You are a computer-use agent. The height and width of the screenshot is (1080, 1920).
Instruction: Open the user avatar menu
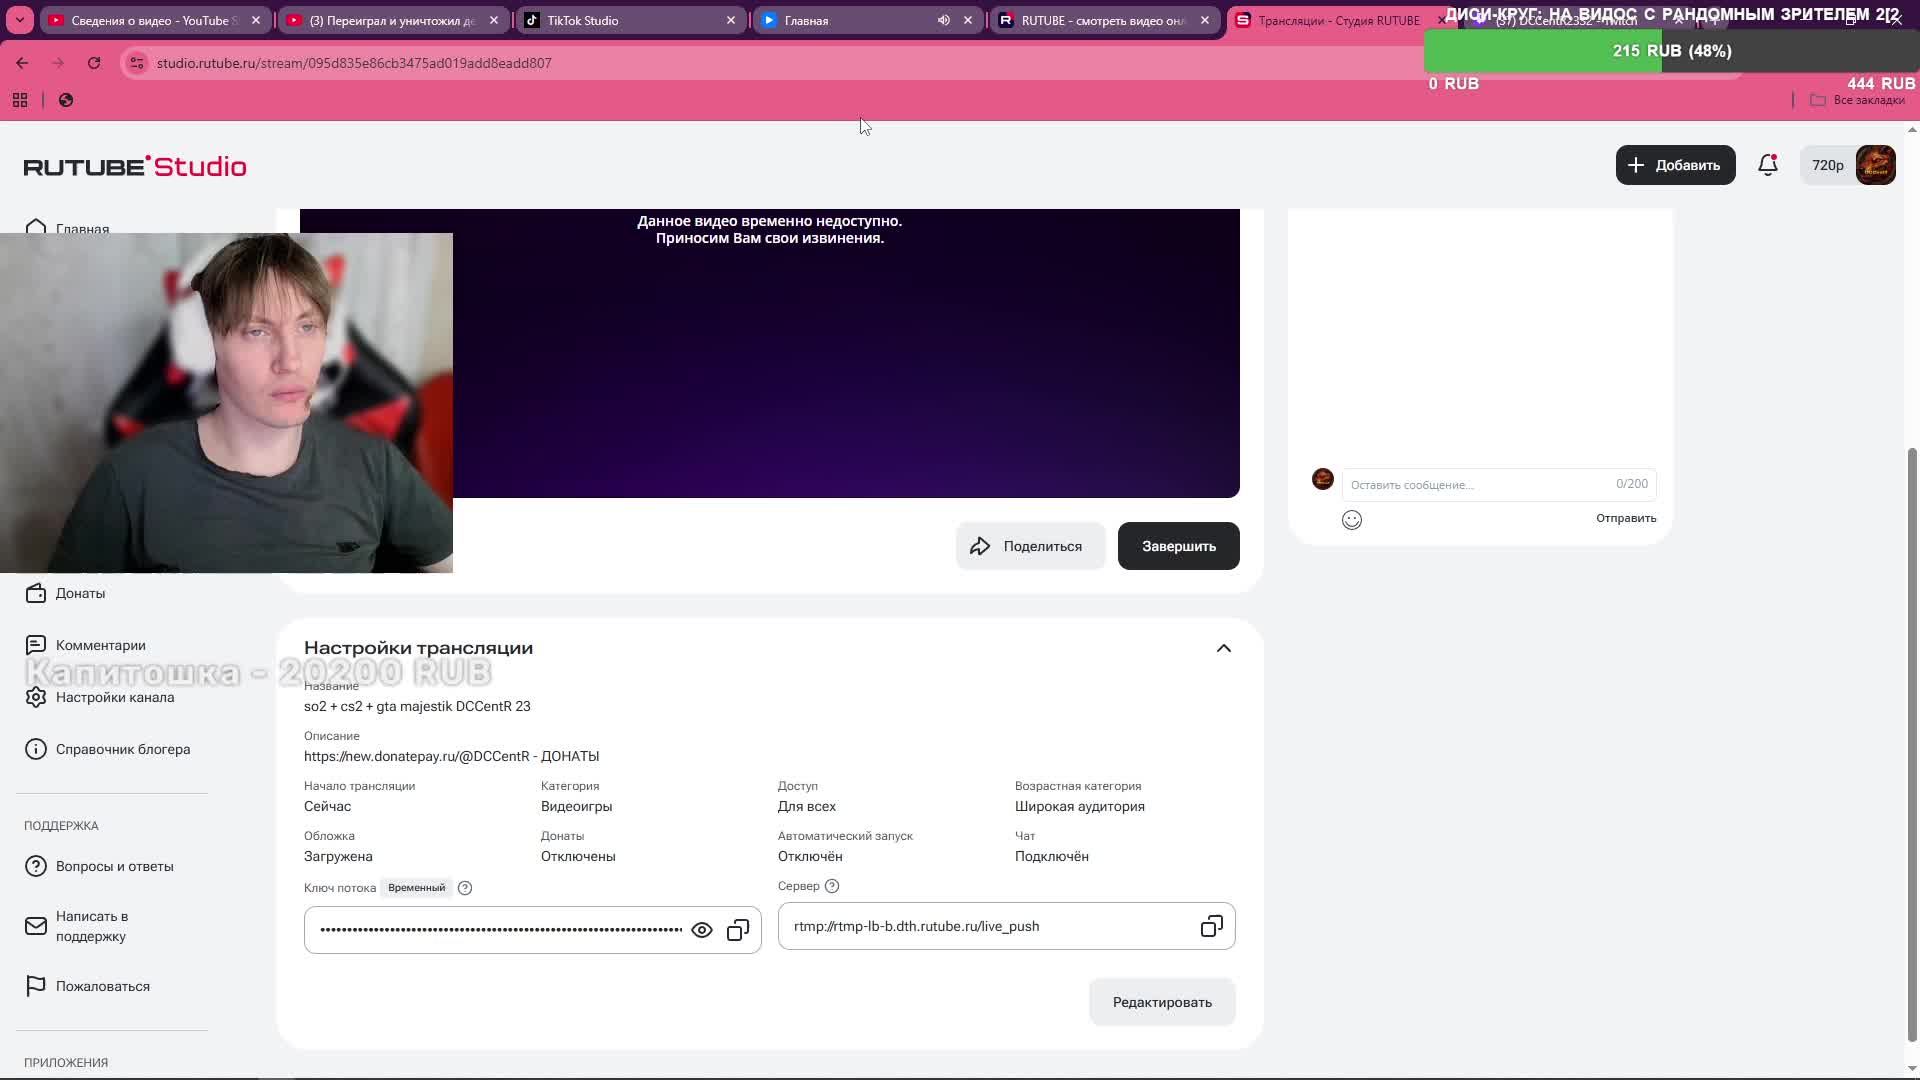pos(1875,165)
